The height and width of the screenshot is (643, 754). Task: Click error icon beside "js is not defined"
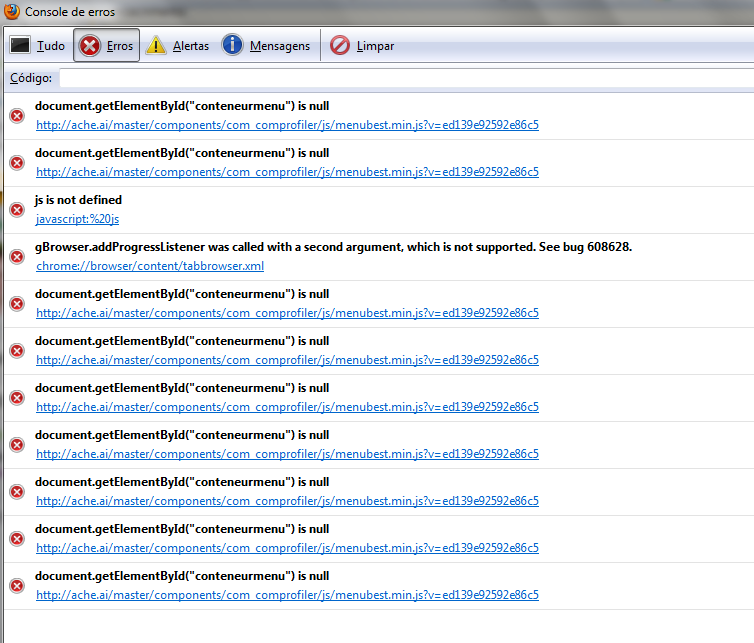[17, 210]
